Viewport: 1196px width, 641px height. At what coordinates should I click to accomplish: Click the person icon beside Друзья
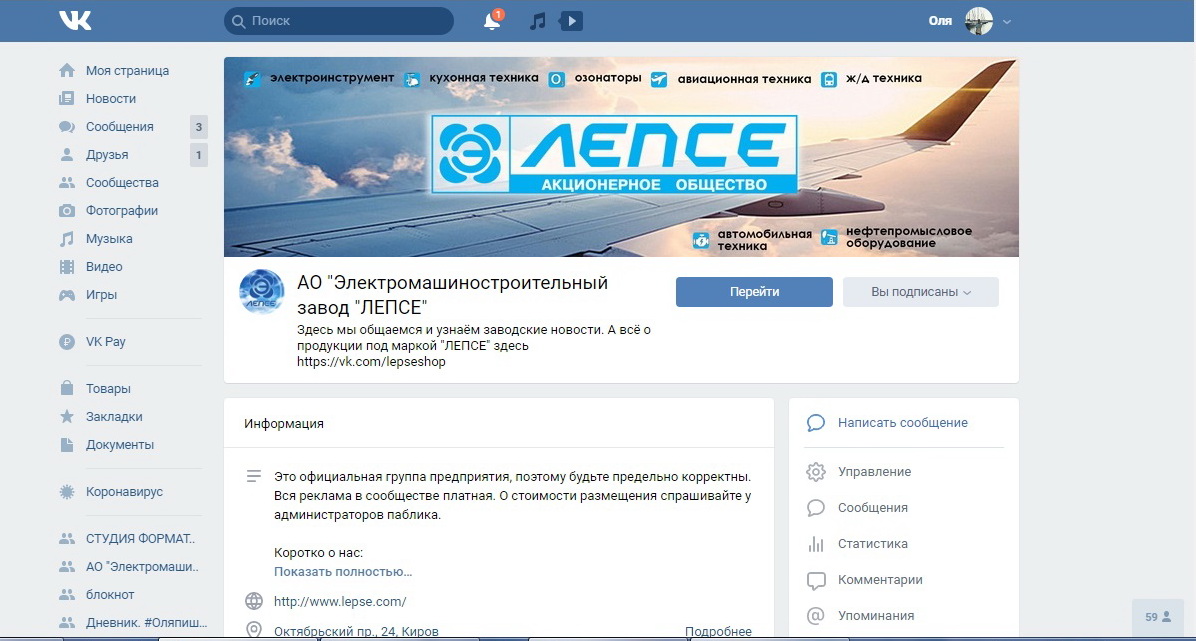click(67, 155)
